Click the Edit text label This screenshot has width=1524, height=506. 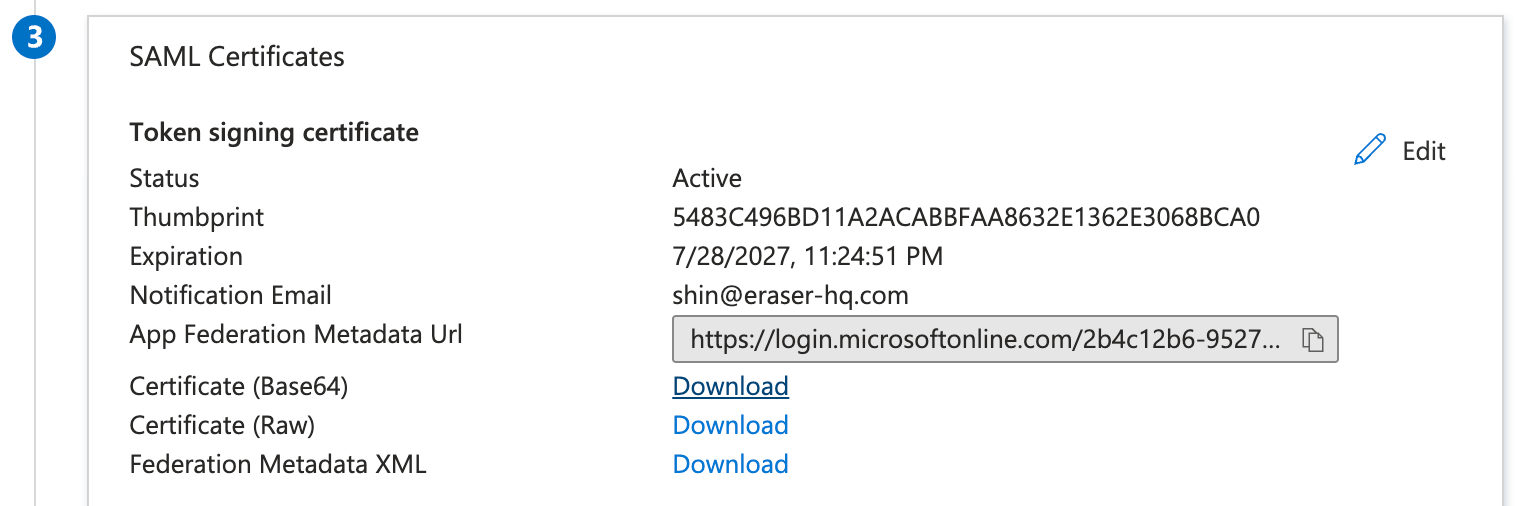coord(1424,151)
